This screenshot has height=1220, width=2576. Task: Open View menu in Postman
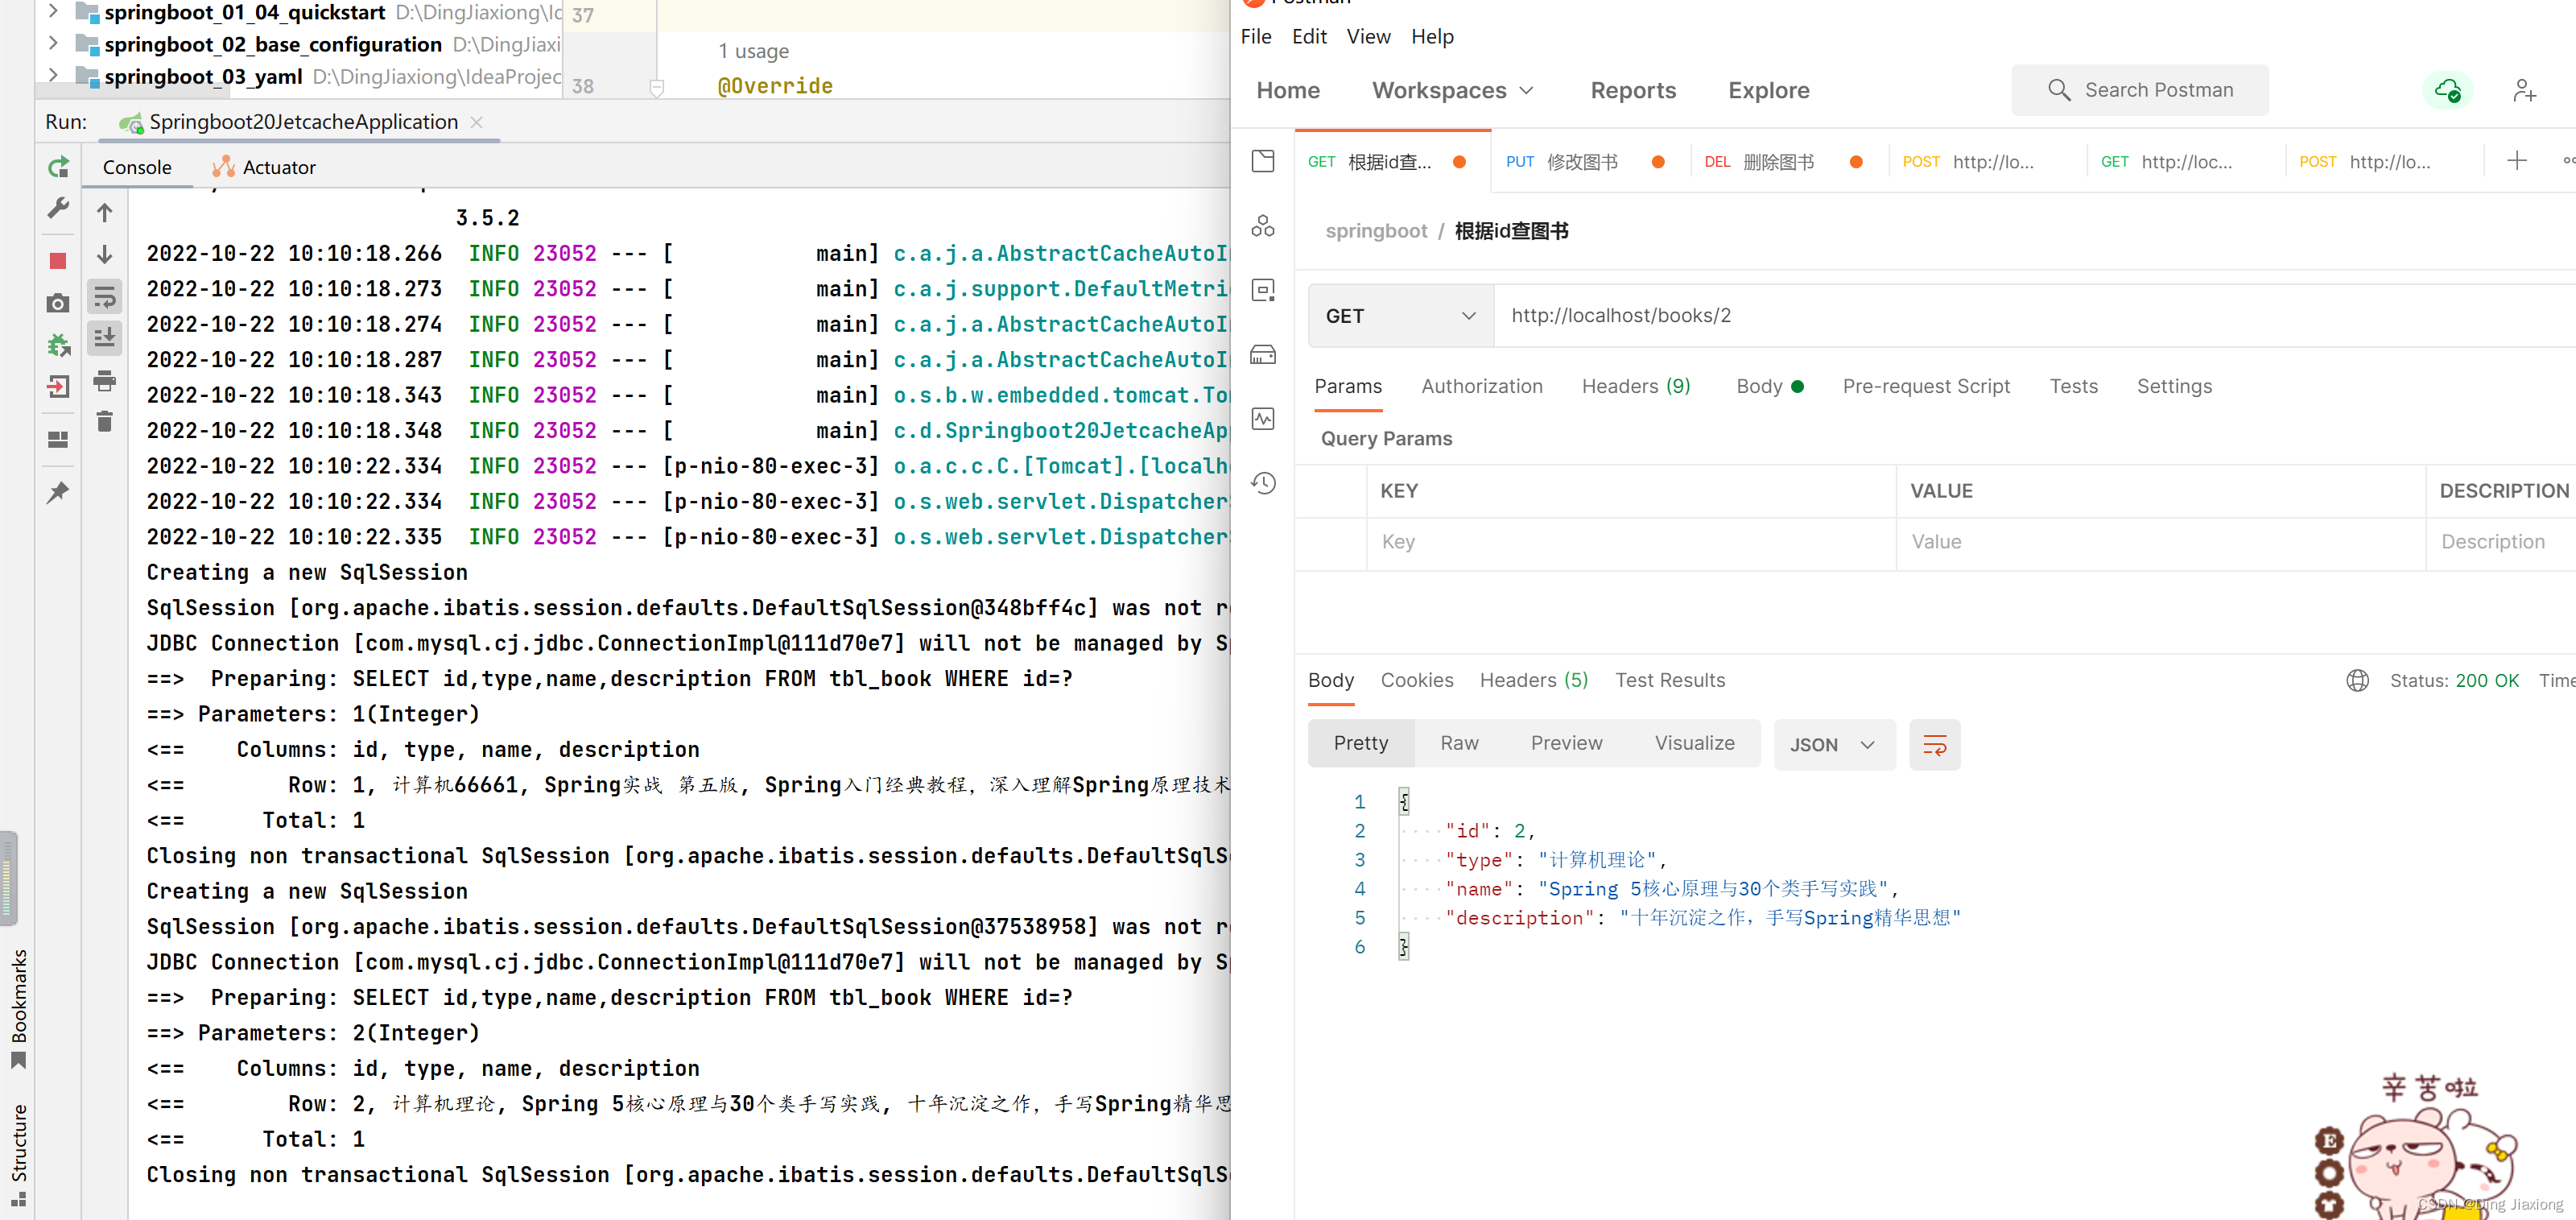coord(1368,37)
